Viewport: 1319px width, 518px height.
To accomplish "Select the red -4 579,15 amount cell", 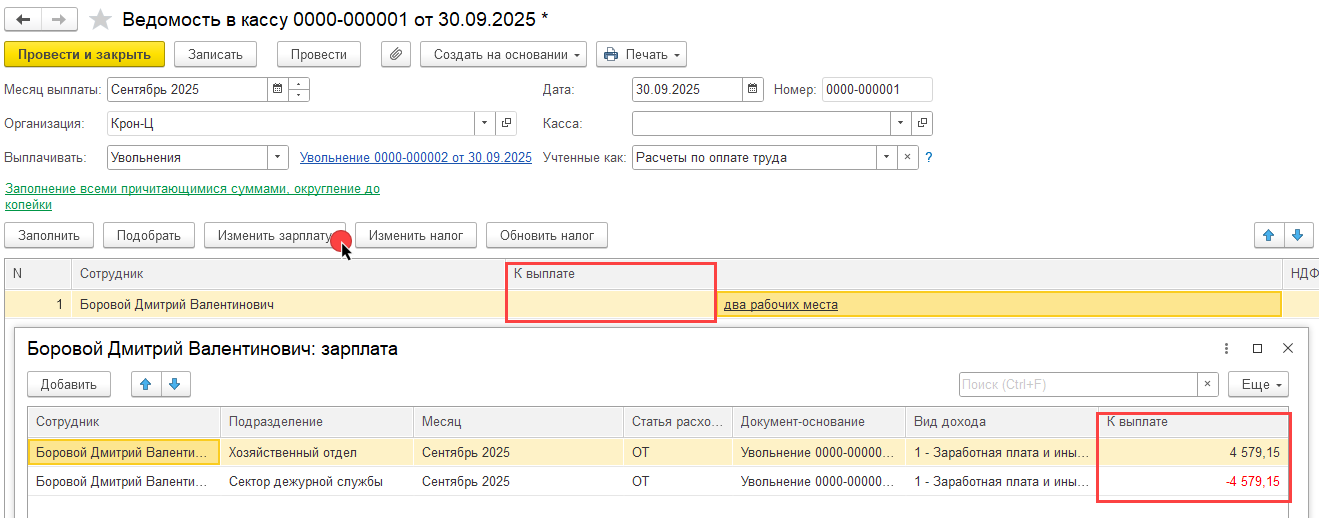I will (1193, 481).
